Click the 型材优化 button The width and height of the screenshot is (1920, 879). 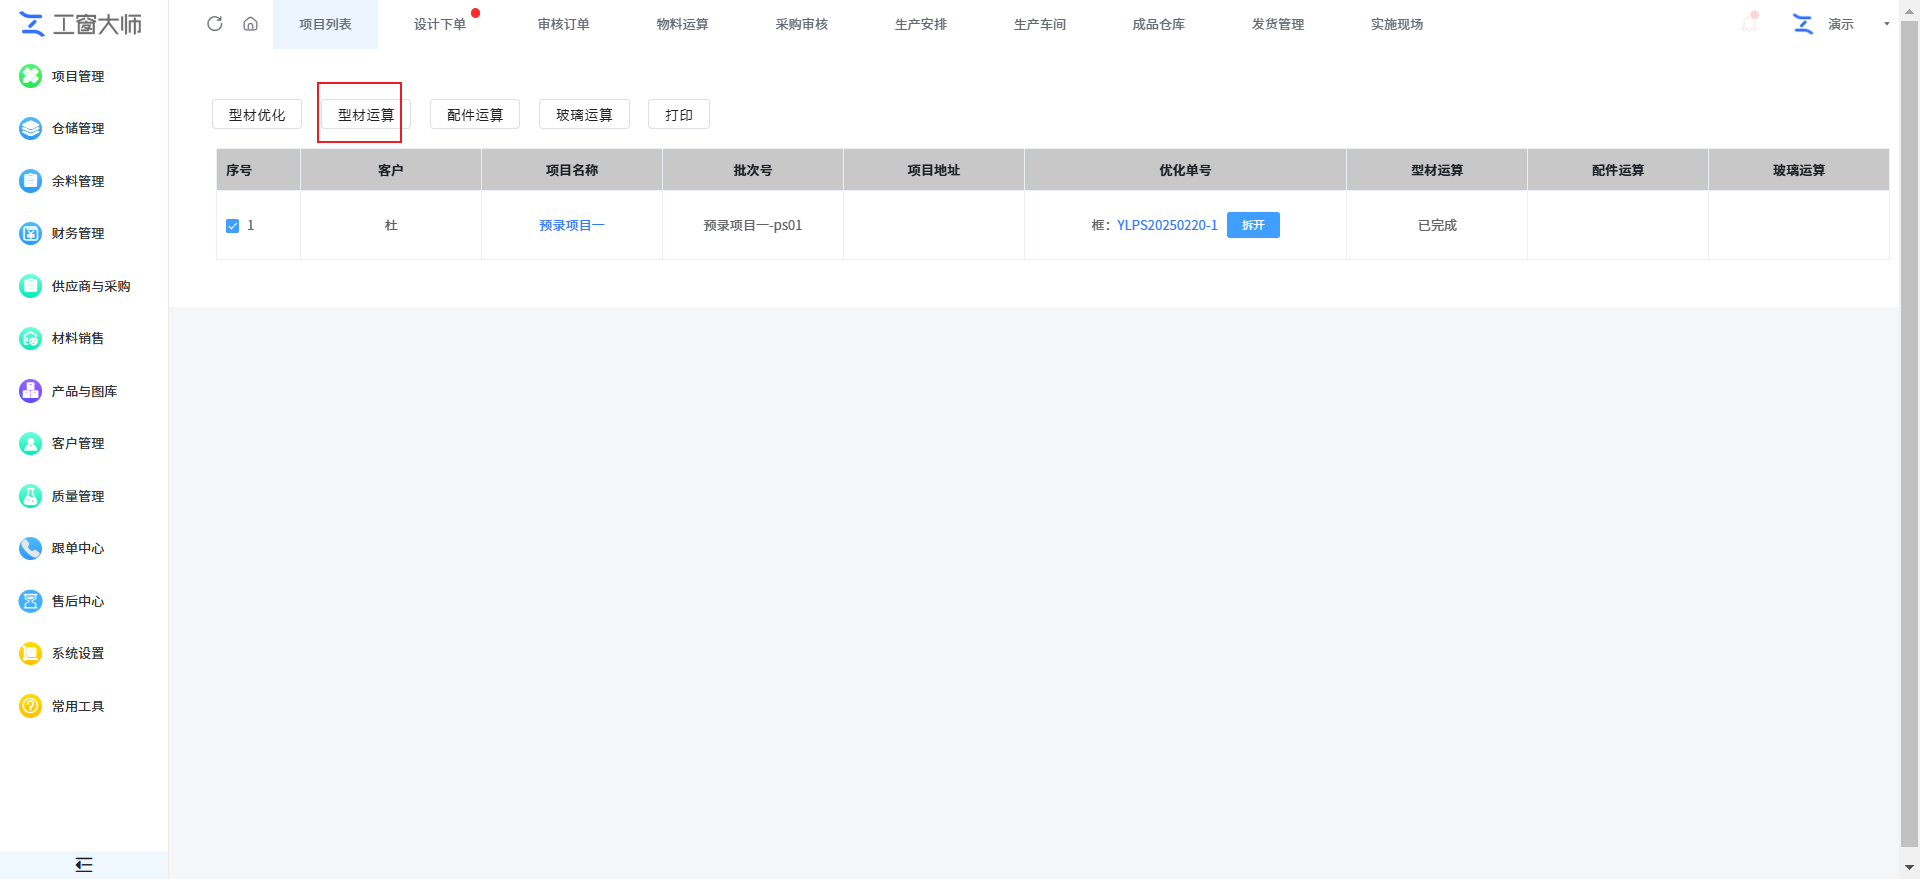point(257,115)
